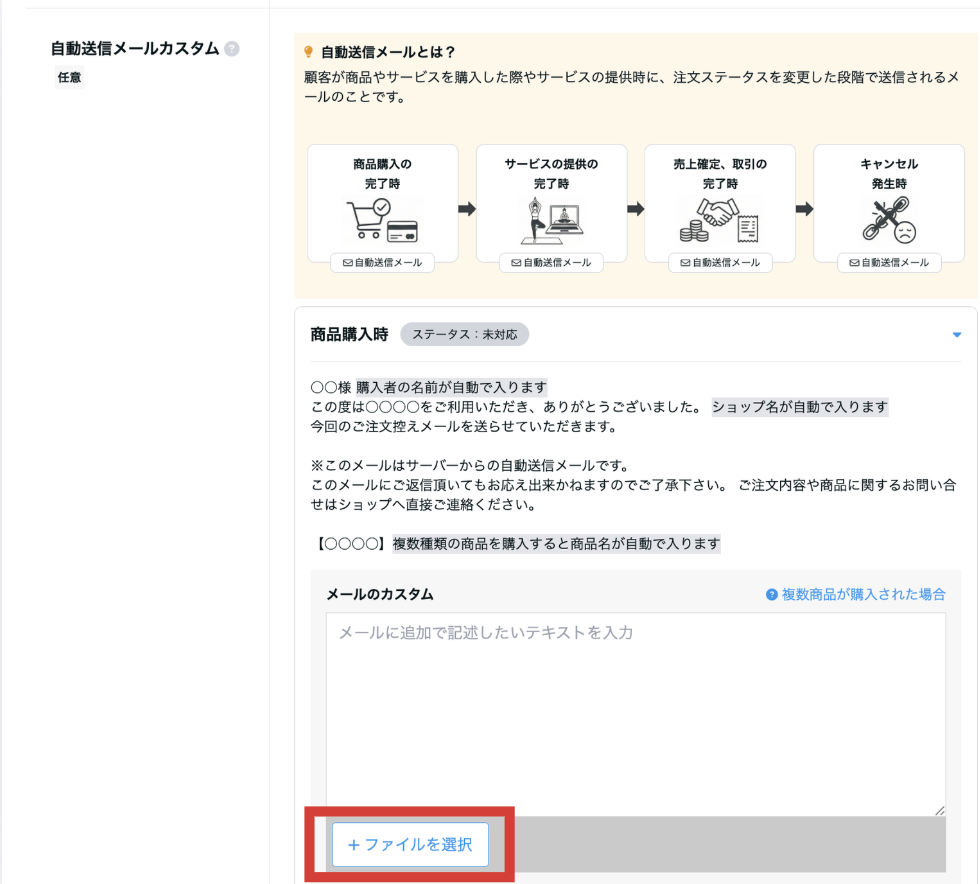
Task: Click 複数種類の商品を購入すると商品名が自動で入ります note
Action: click(x=556, y=543)
